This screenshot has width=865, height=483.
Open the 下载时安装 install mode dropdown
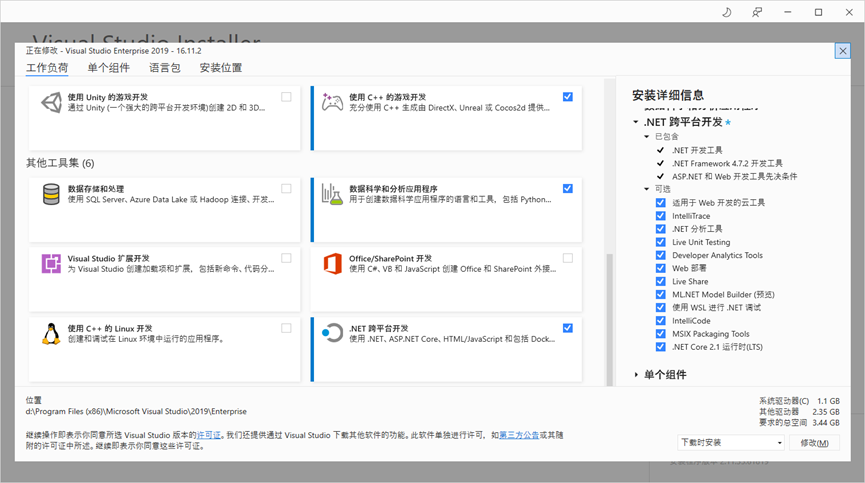coord(731,442)
